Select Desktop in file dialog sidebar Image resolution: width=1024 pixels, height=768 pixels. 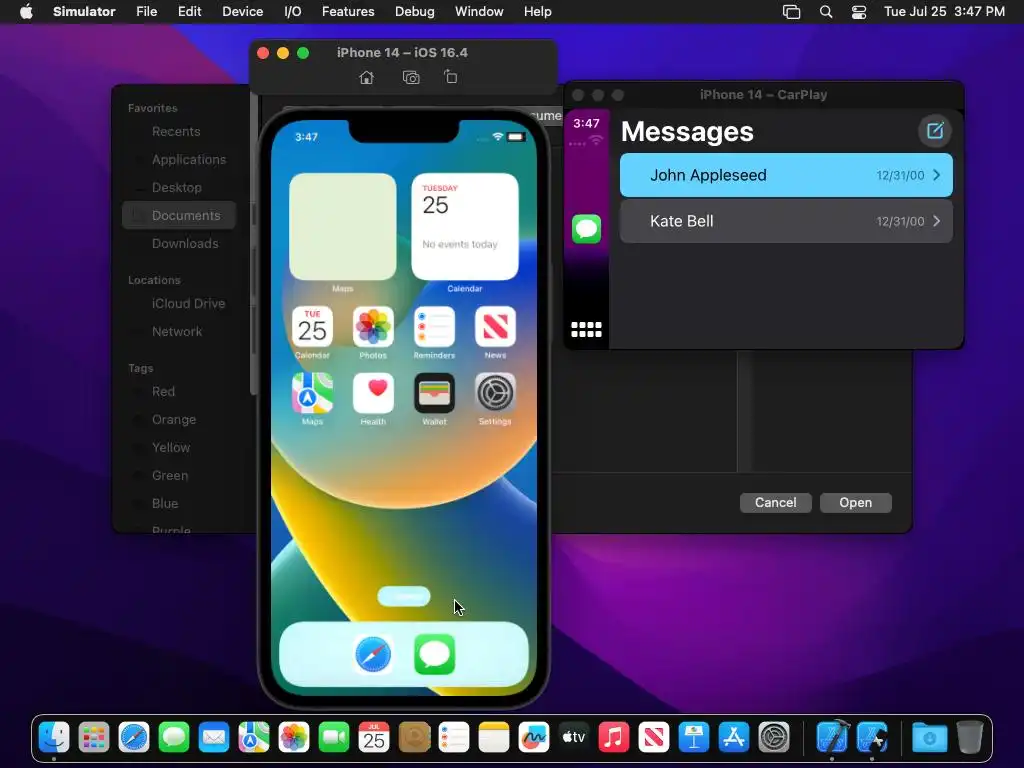[178, 187]
